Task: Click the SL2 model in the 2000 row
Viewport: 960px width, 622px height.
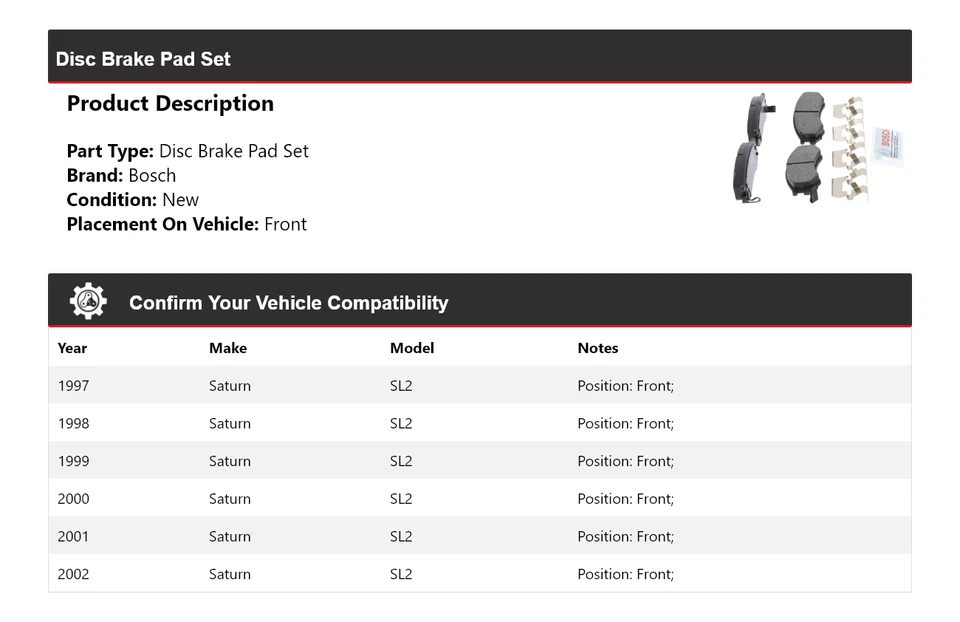Action: click(x=401, y=499)
